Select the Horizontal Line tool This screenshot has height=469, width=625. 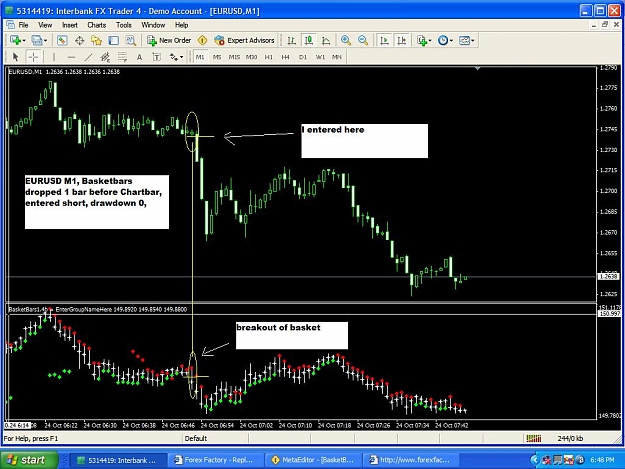click(x=71, y=57)
